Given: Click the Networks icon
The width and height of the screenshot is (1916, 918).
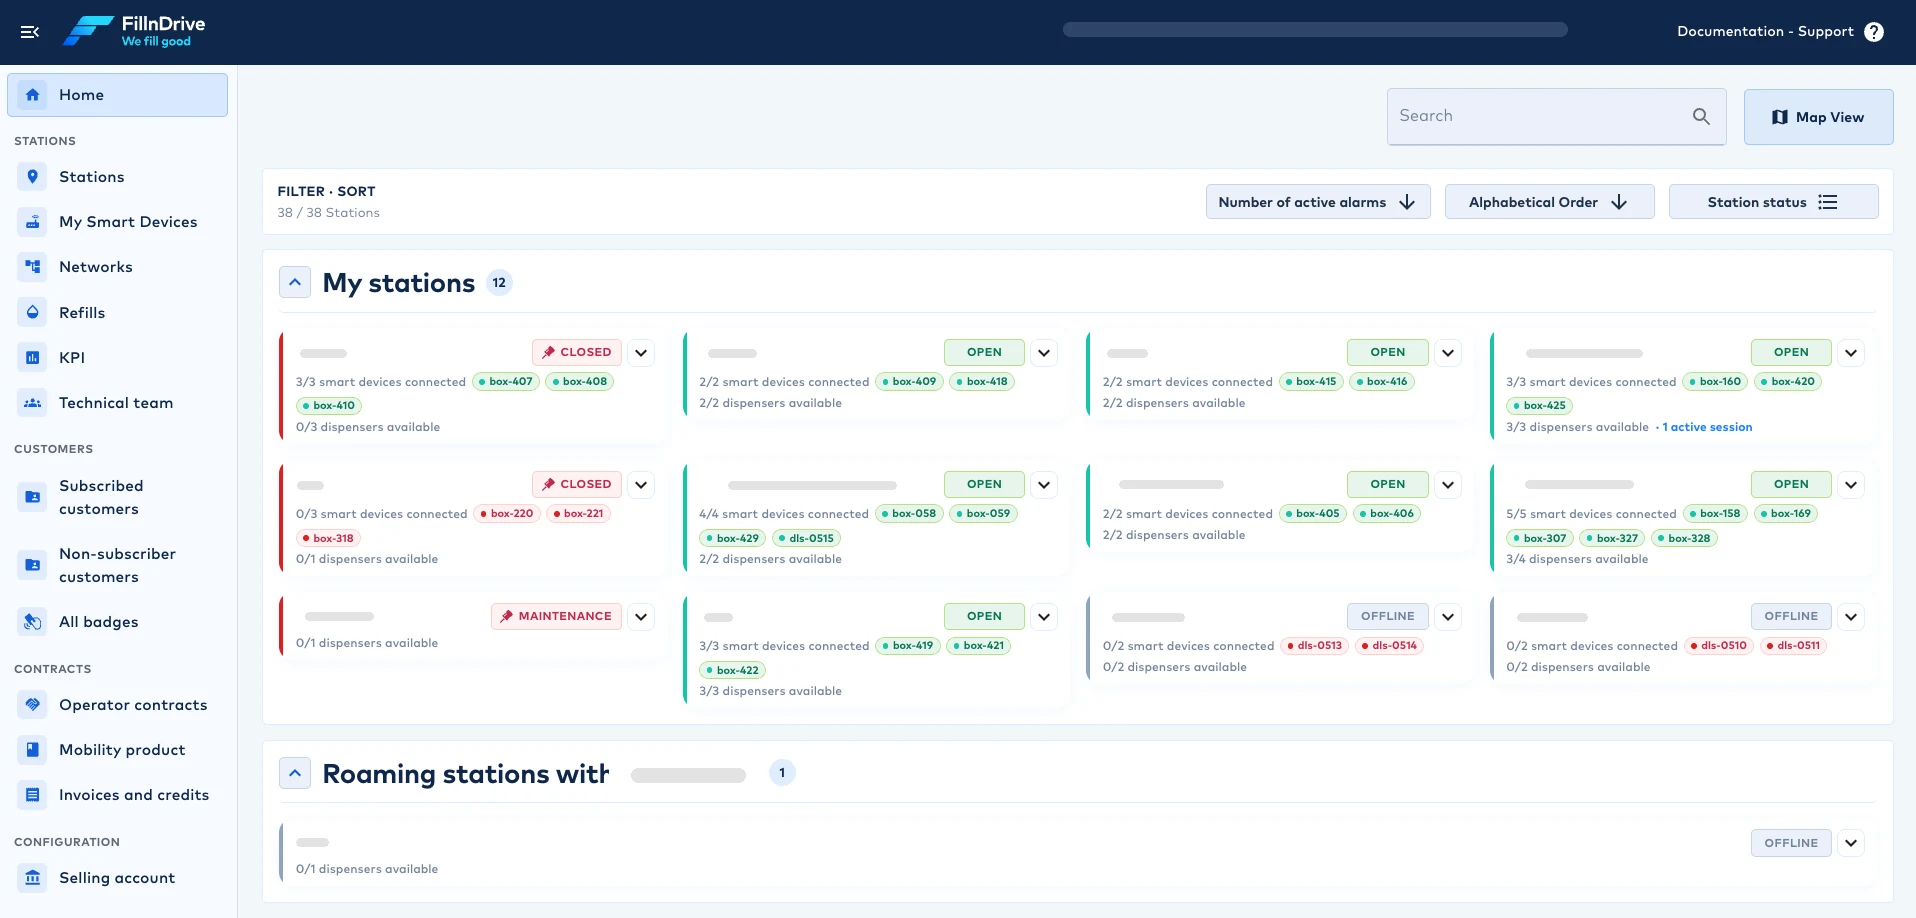Looking at the screenshot, I should click(33, 267).
